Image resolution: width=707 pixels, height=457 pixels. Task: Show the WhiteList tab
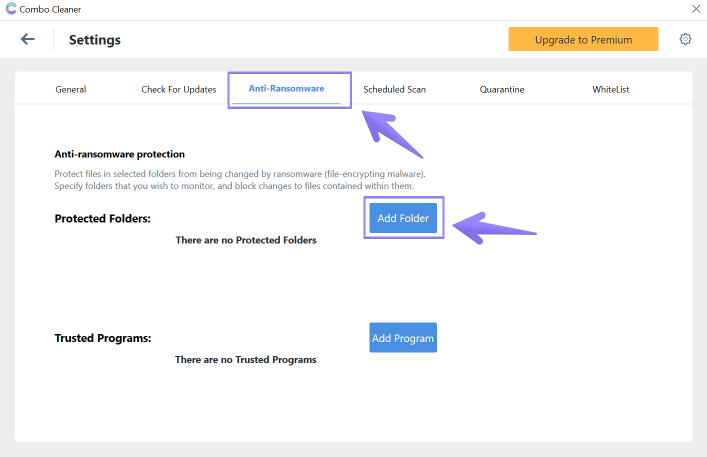(x=610, y=89)
